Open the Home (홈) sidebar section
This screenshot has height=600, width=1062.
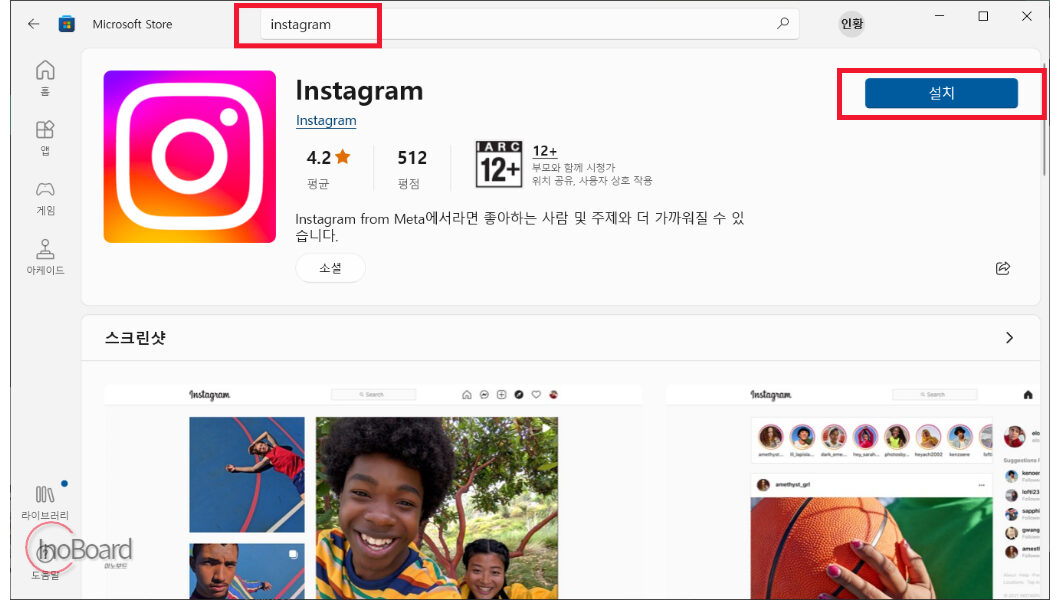tap(45, 78)
